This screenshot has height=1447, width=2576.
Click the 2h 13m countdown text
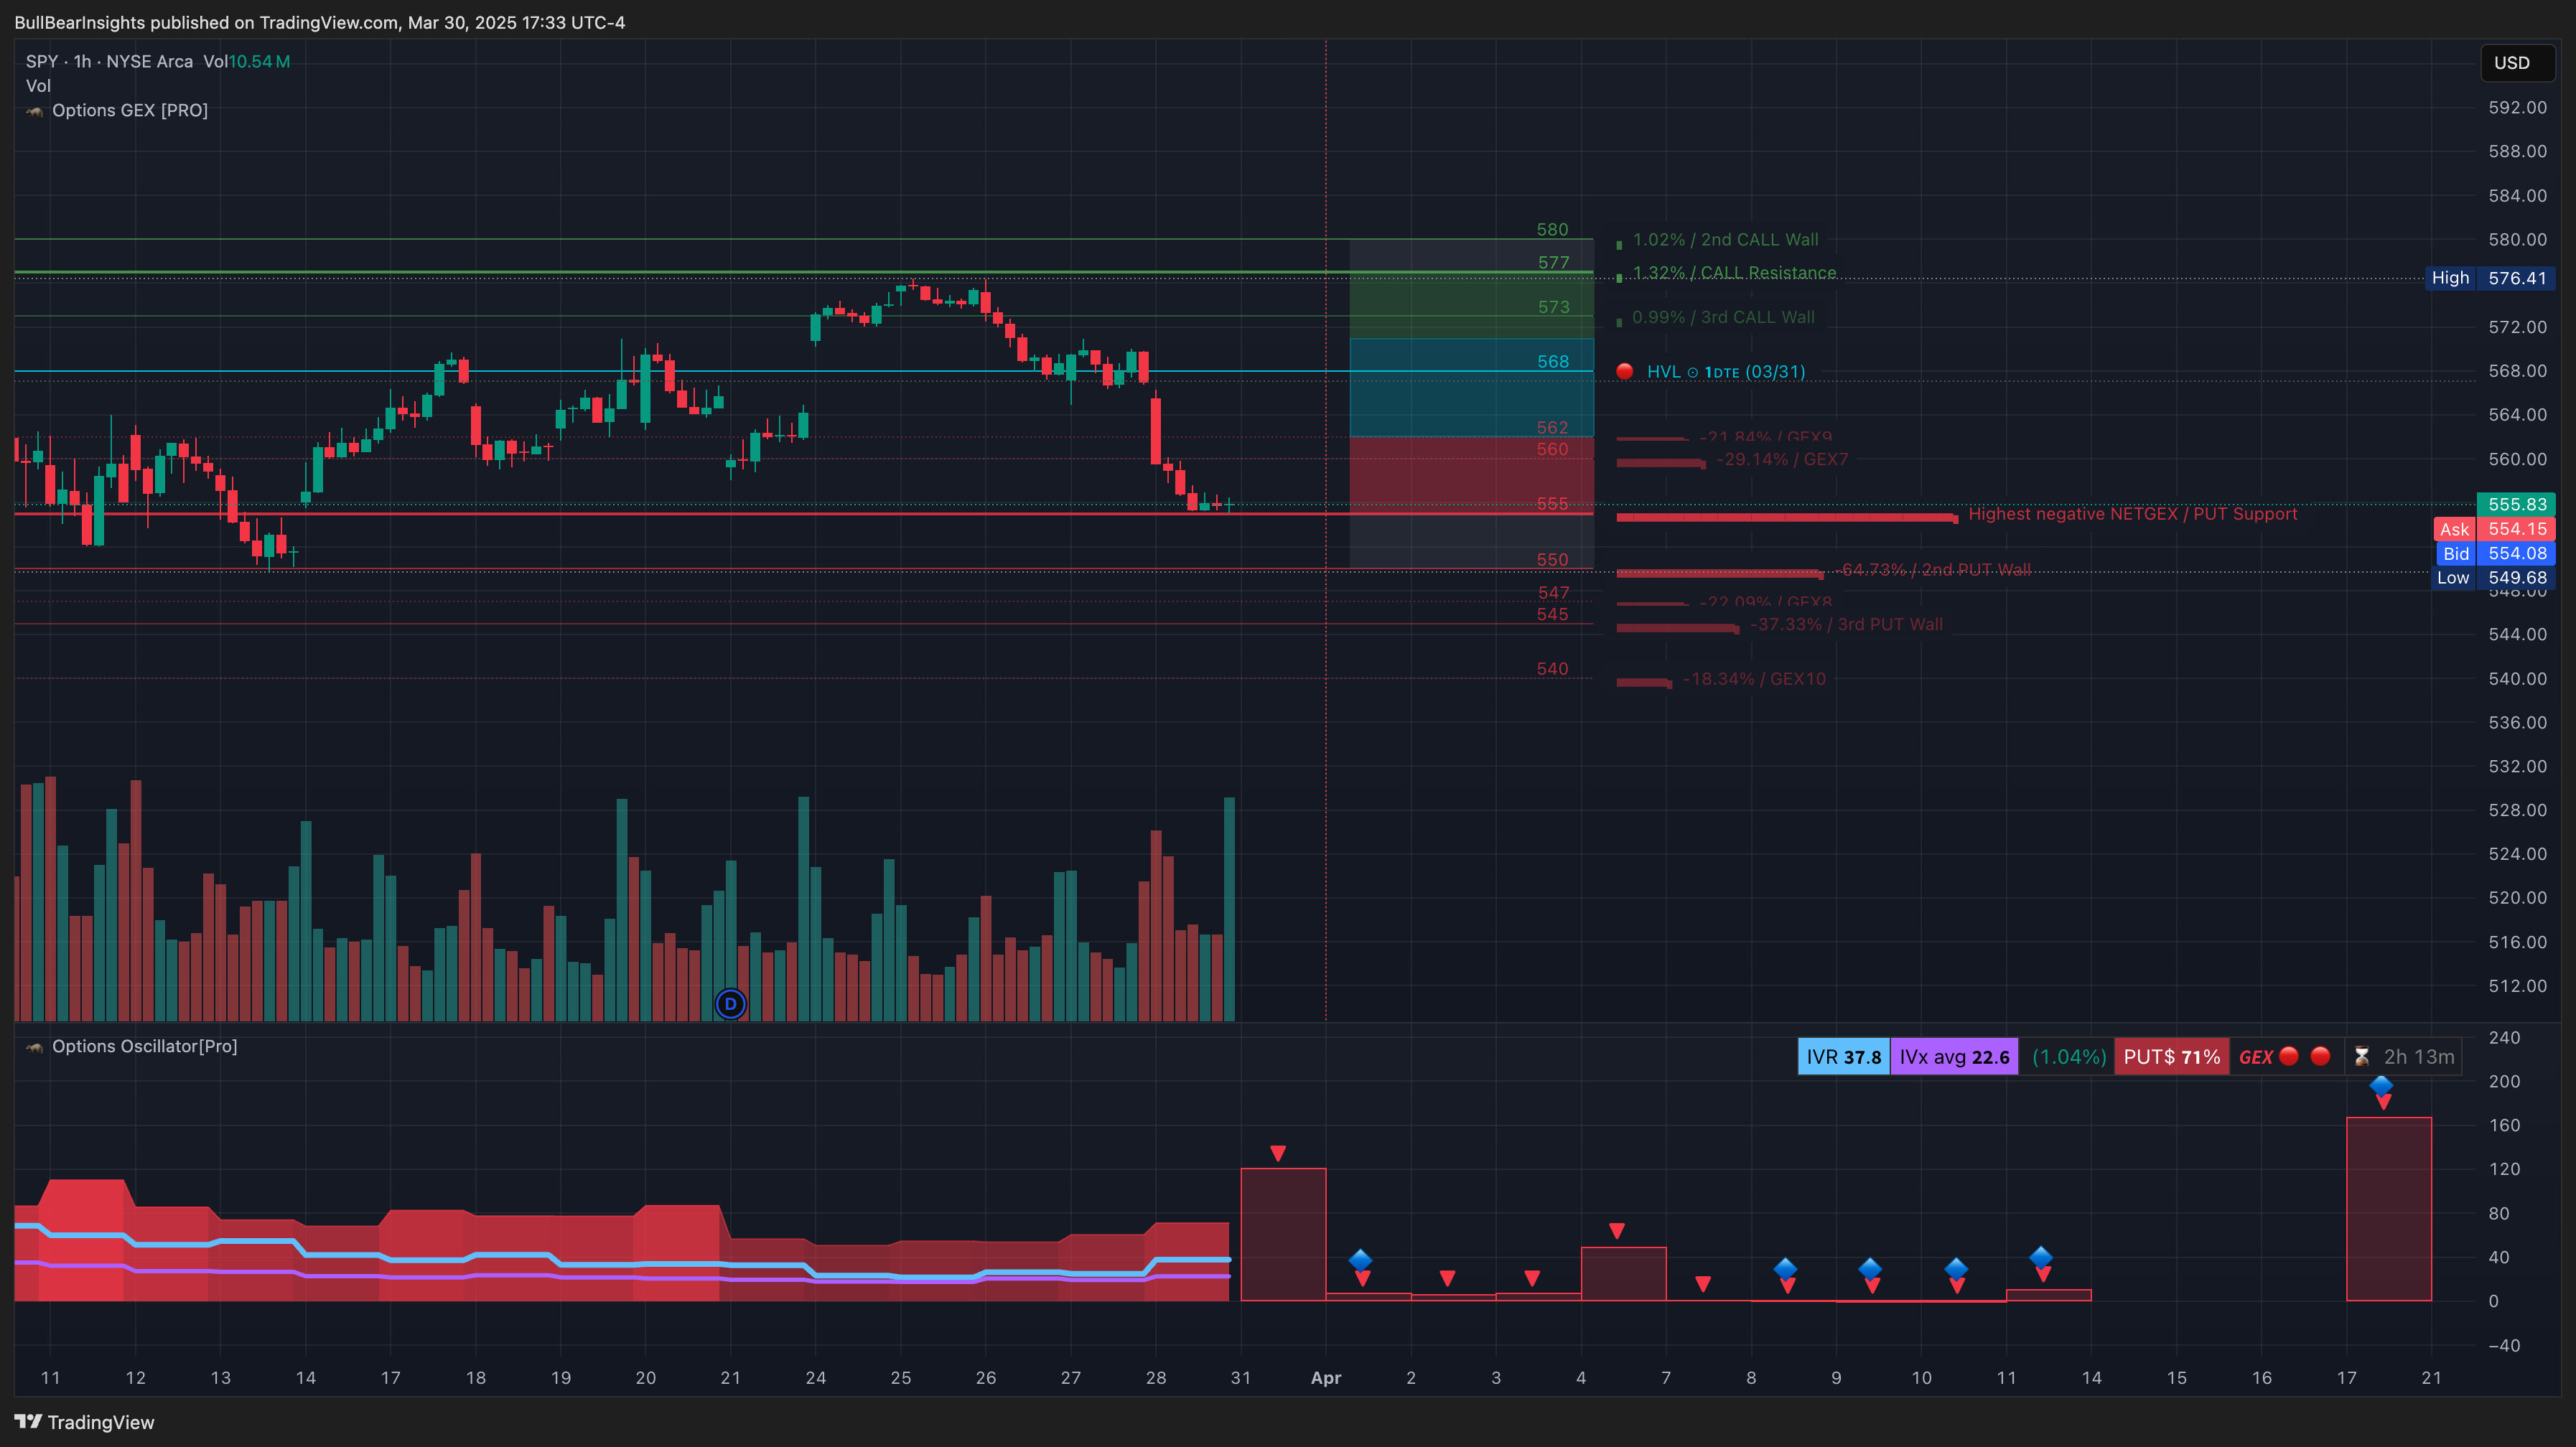2419,1057
